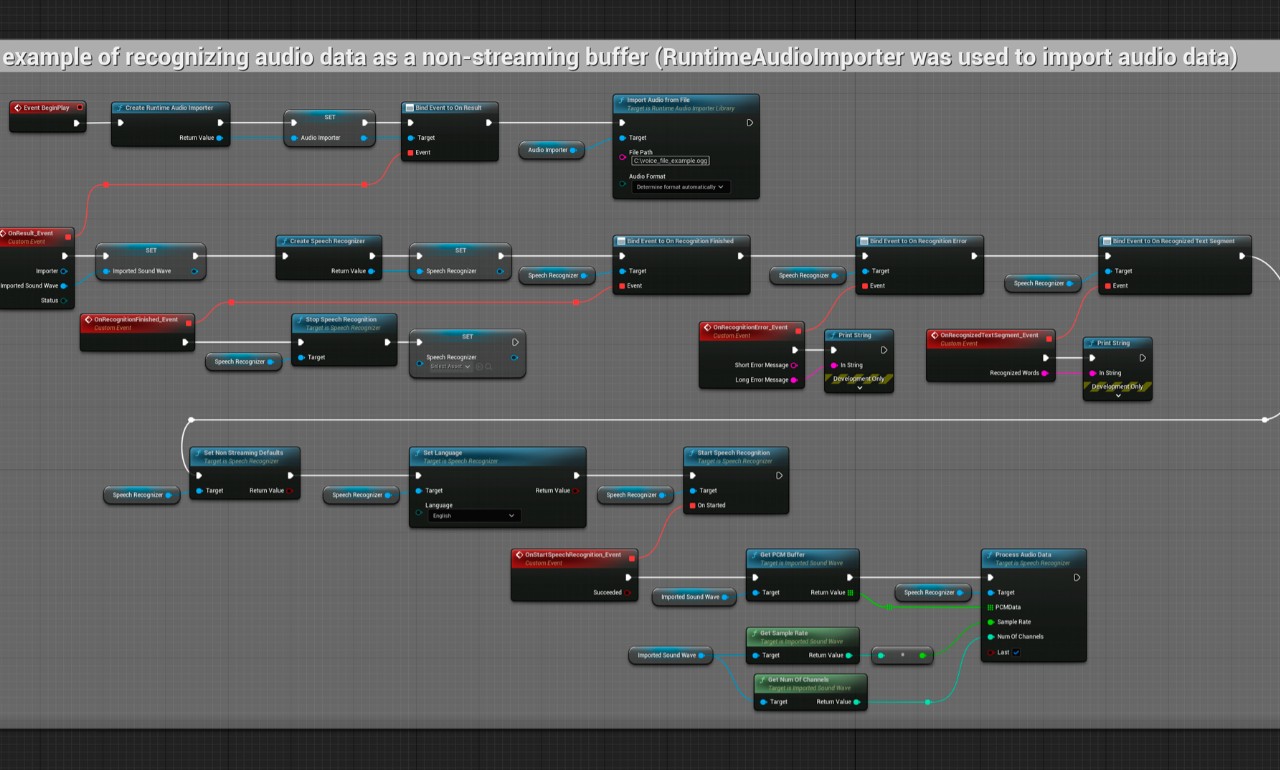Click the OnResult_Event custom event icon
Viewport: 1280px width, 770px height.
click(3, 233)
